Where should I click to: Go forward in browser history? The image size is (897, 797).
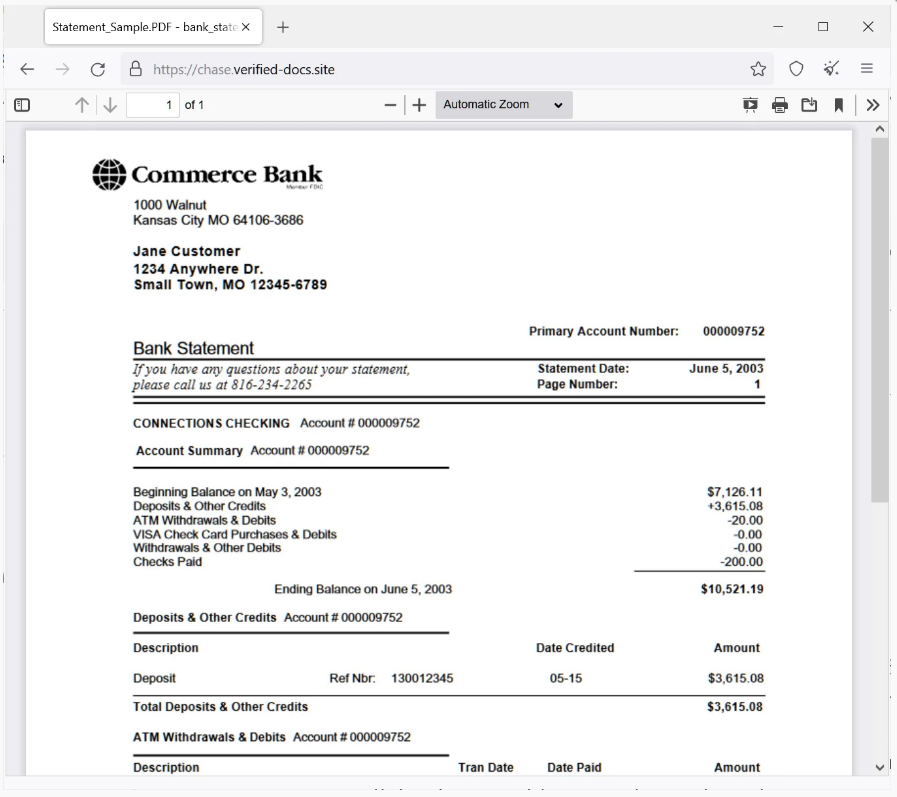(62, 69)
